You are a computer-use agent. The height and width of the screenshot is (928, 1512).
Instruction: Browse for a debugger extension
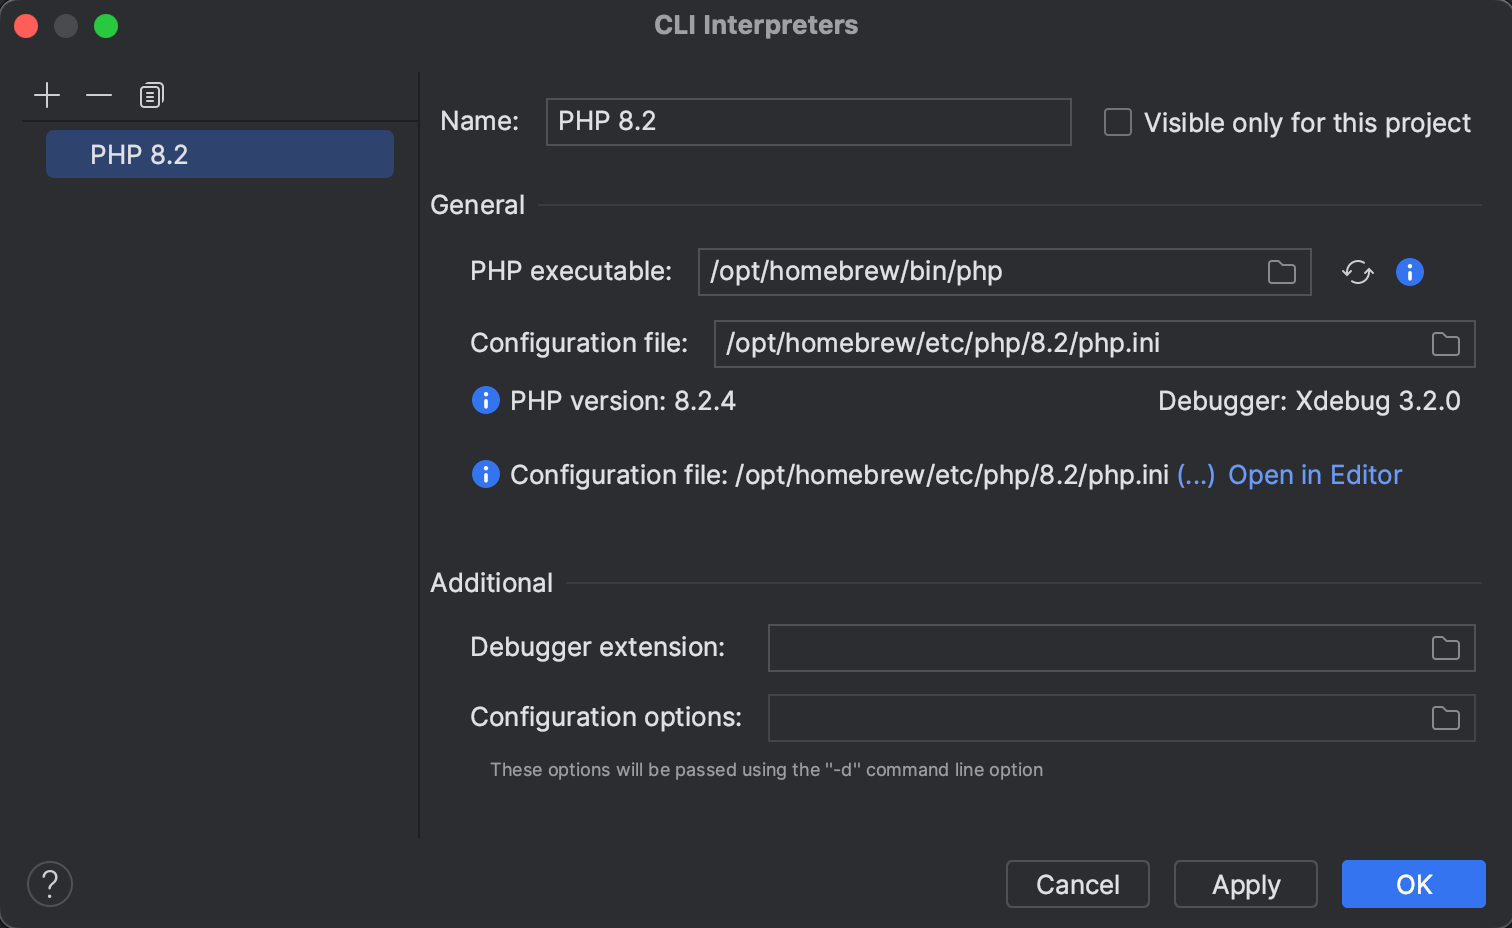coord(1444,647)
